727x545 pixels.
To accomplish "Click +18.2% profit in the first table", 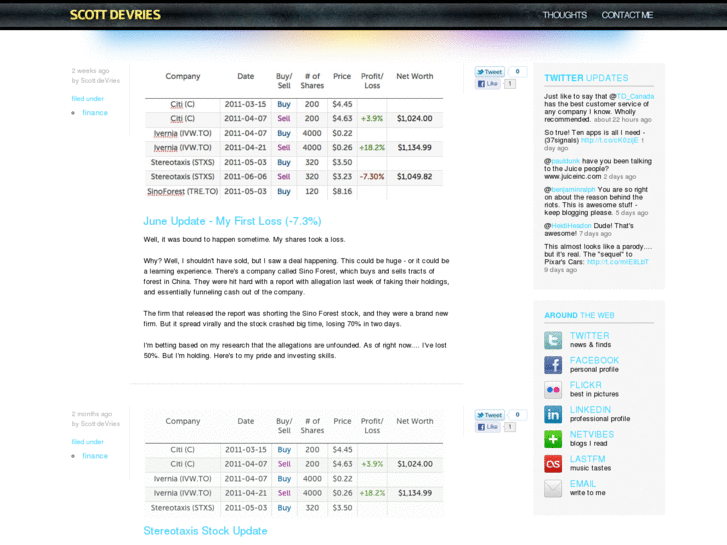I will (372, 147).
